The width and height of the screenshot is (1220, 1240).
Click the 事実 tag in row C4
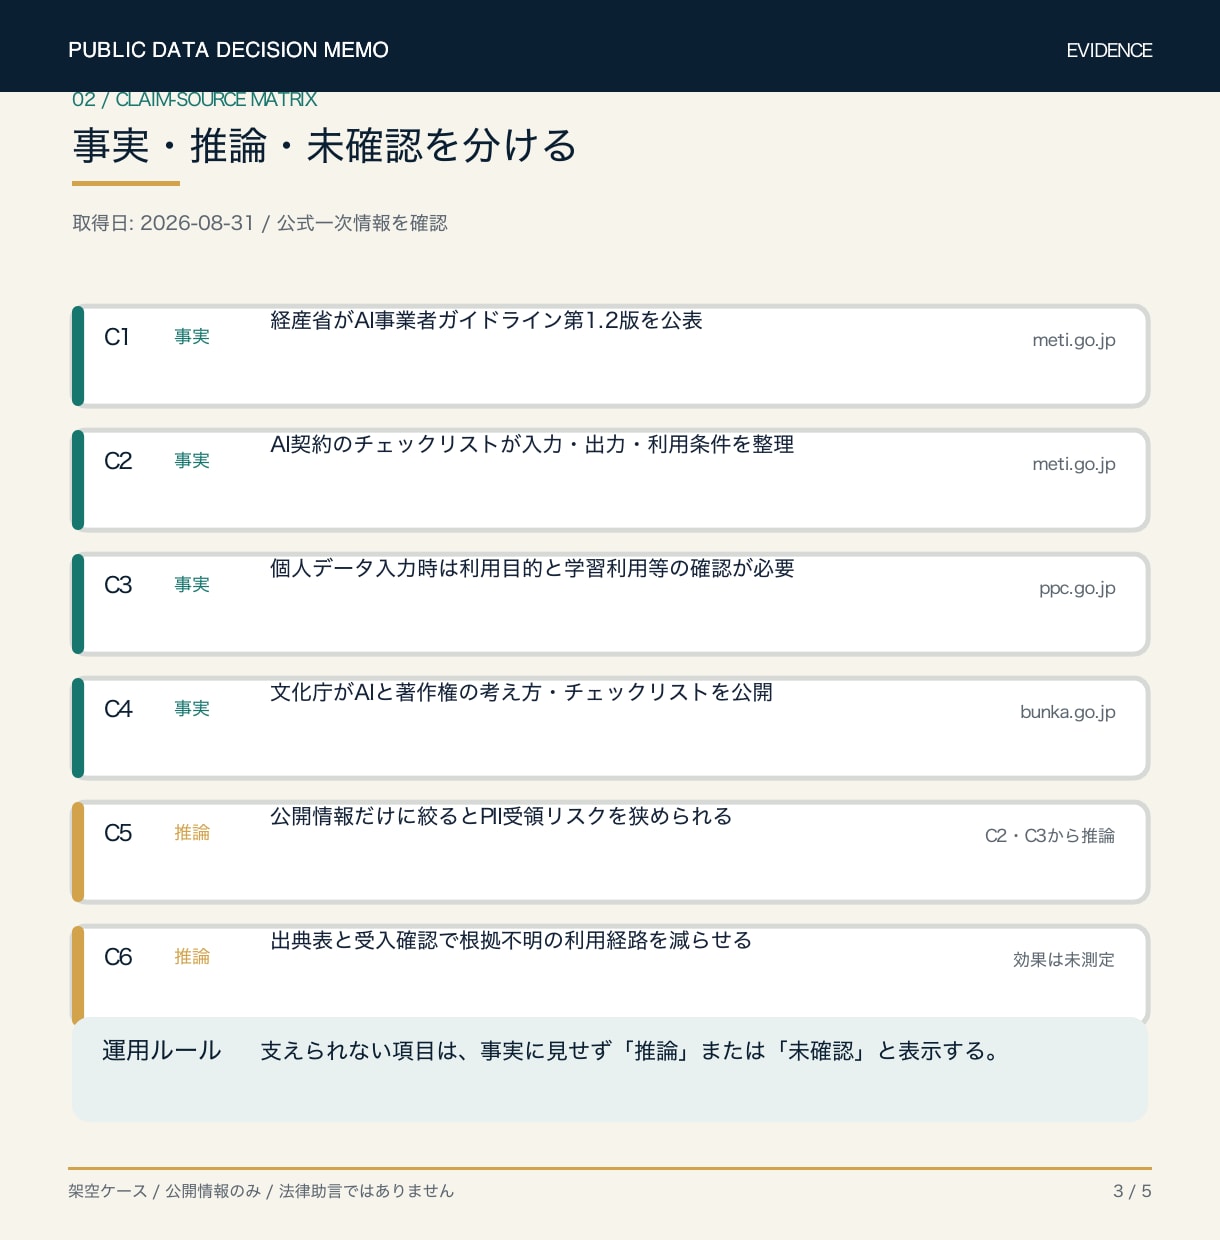[x=192, y=709]
